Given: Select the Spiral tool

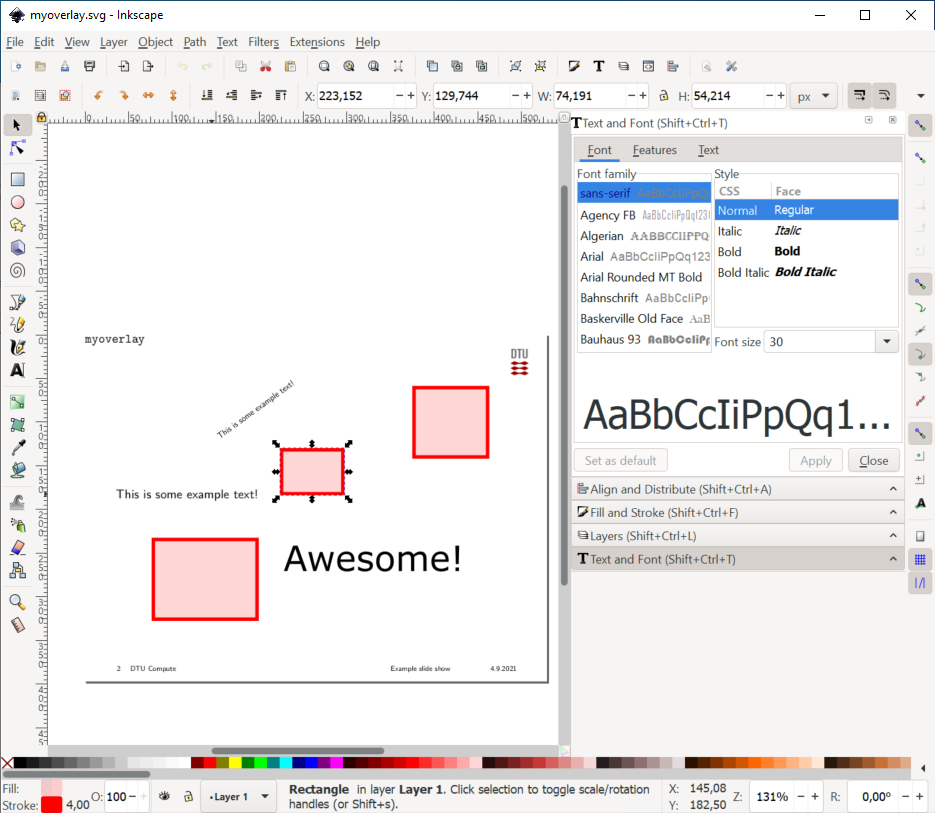Looking at the screenshot, I should click(x=17, y=270).
